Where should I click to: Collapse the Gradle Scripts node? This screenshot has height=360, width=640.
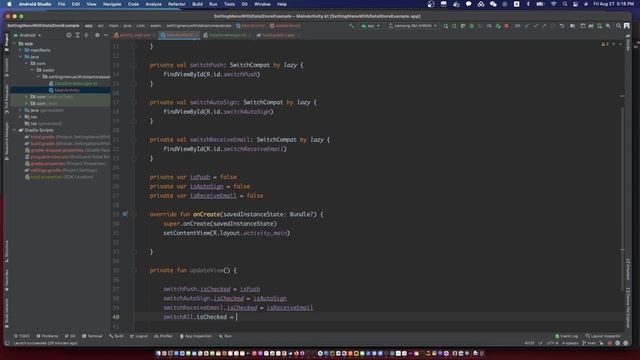pyautogui.click(x=15, y=130)
